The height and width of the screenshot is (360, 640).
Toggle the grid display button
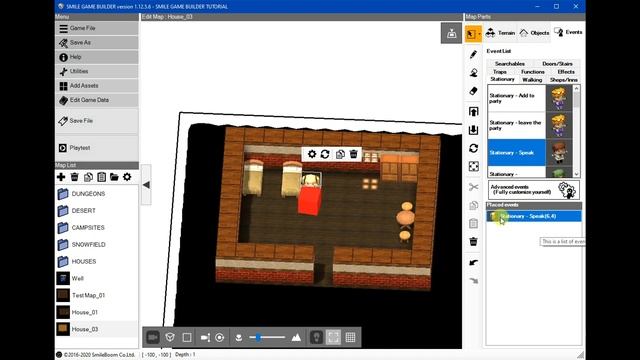point(350,337)
